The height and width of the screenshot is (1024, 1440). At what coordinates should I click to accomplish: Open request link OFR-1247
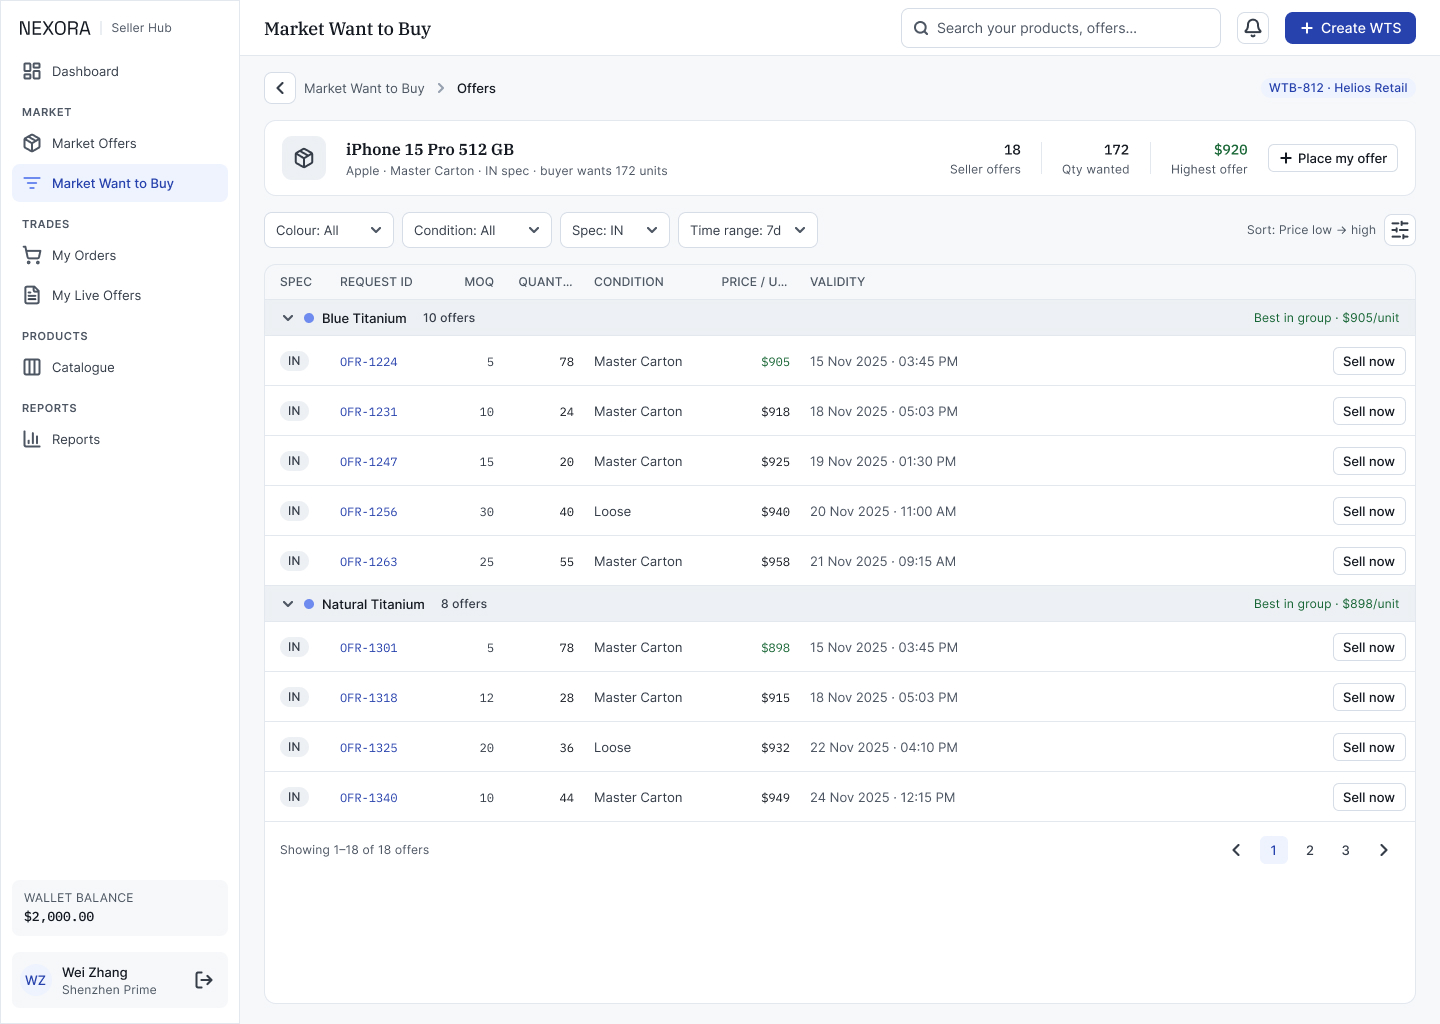click(369, 462)
